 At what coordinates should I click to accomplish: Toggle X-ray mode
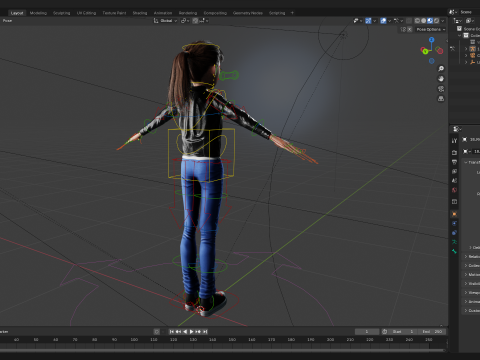pos(409,21)
